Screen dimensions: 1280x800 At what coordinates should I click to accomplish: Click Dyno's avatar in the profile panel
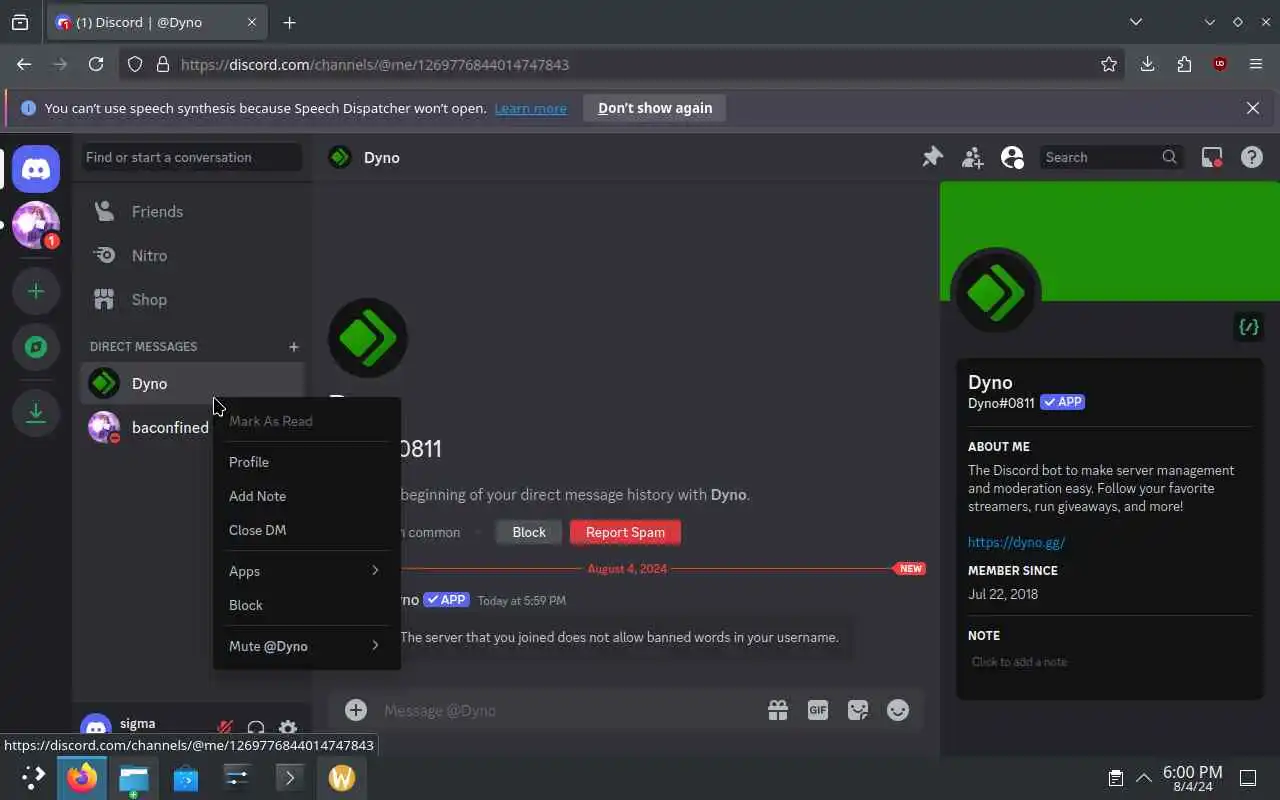pyautogui.click(x=996, y=293)
